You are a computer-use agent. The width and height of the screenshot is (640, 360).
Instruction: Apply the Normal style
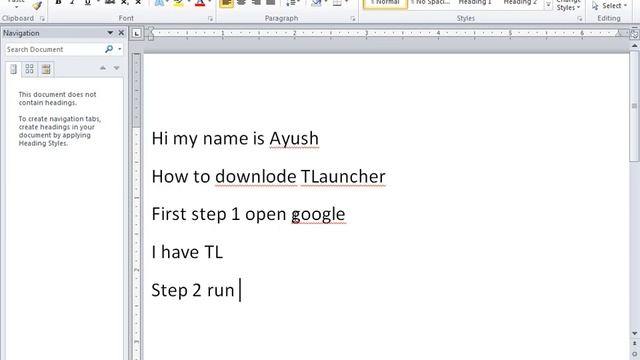[x=385, y=4]
